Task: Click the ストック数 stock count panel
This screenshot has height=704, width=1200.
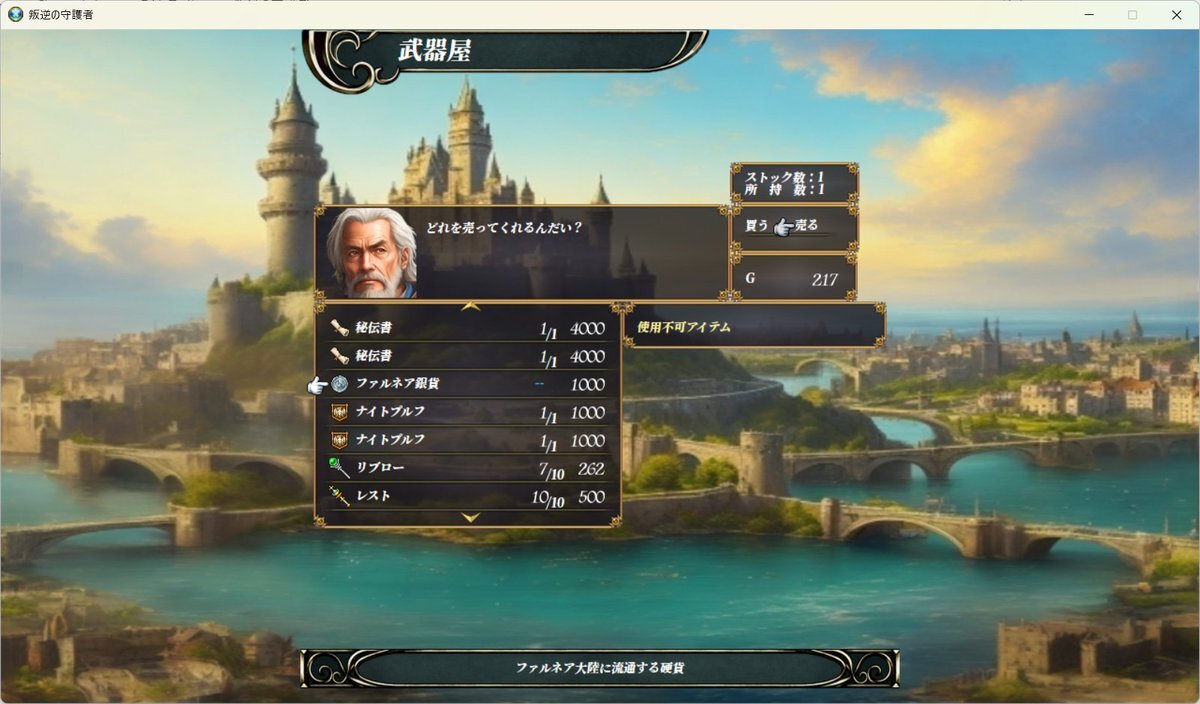Action: click(794, 183)
